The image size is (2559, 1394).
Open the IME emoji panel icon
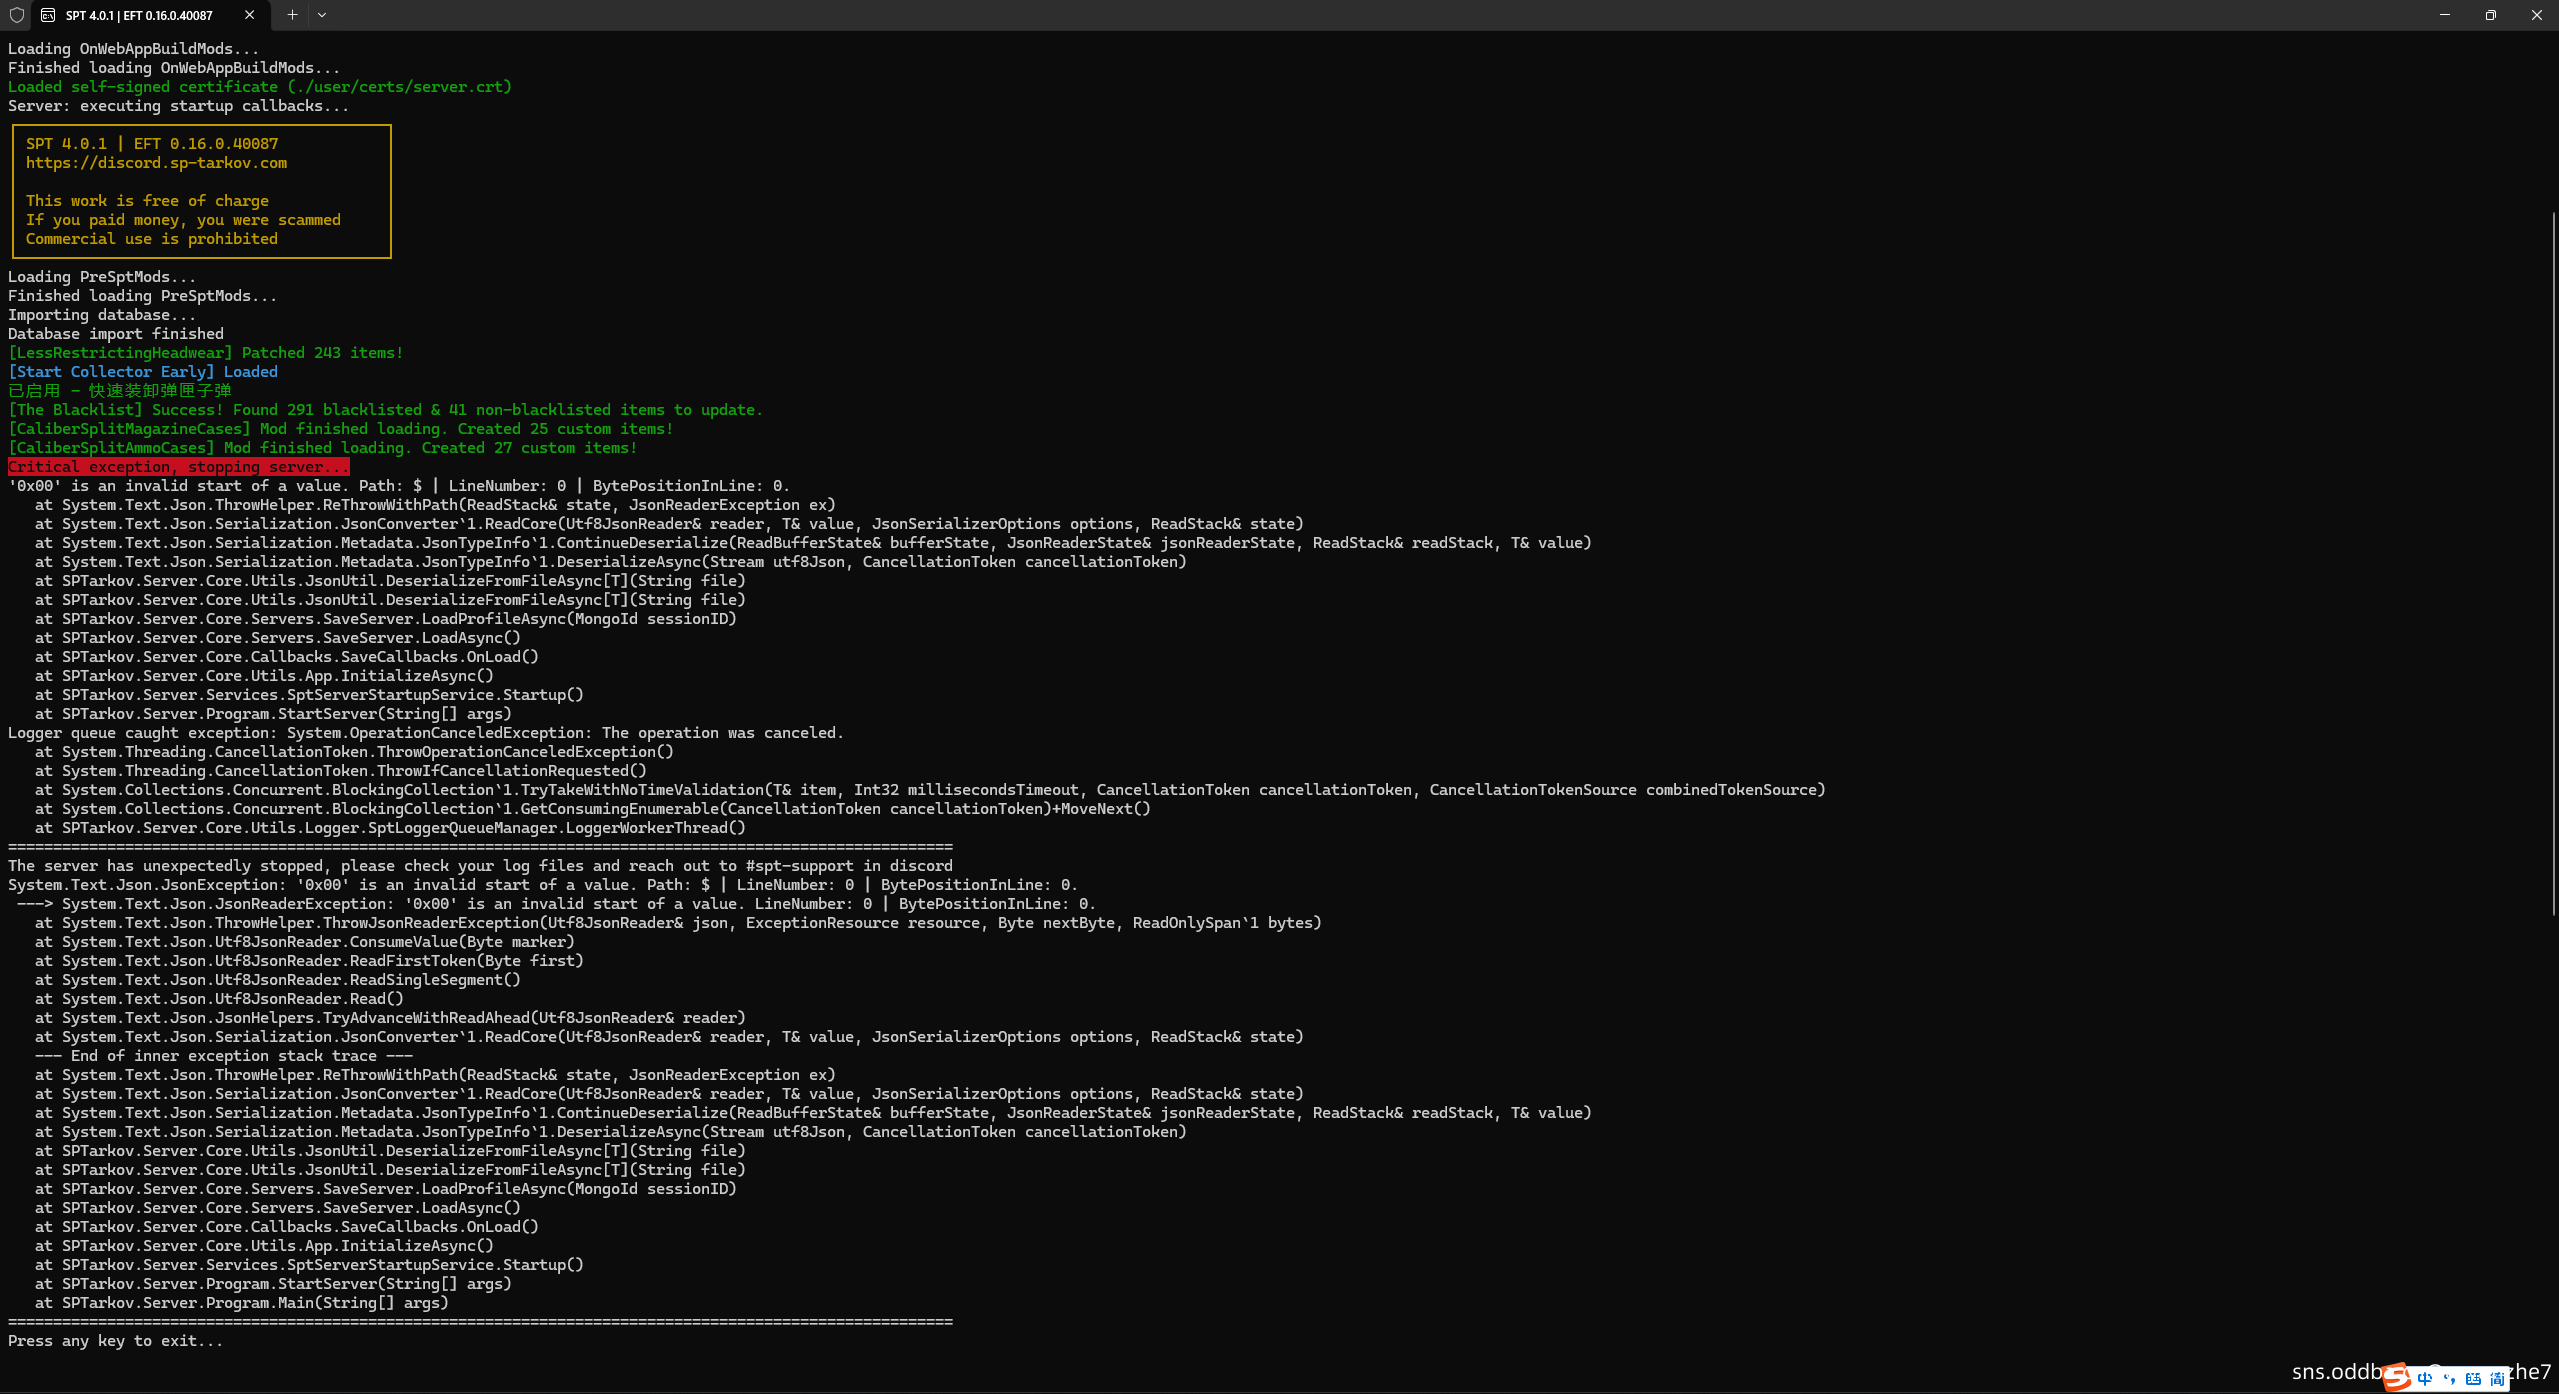pyautogui.click(x=2473, y=1379)
